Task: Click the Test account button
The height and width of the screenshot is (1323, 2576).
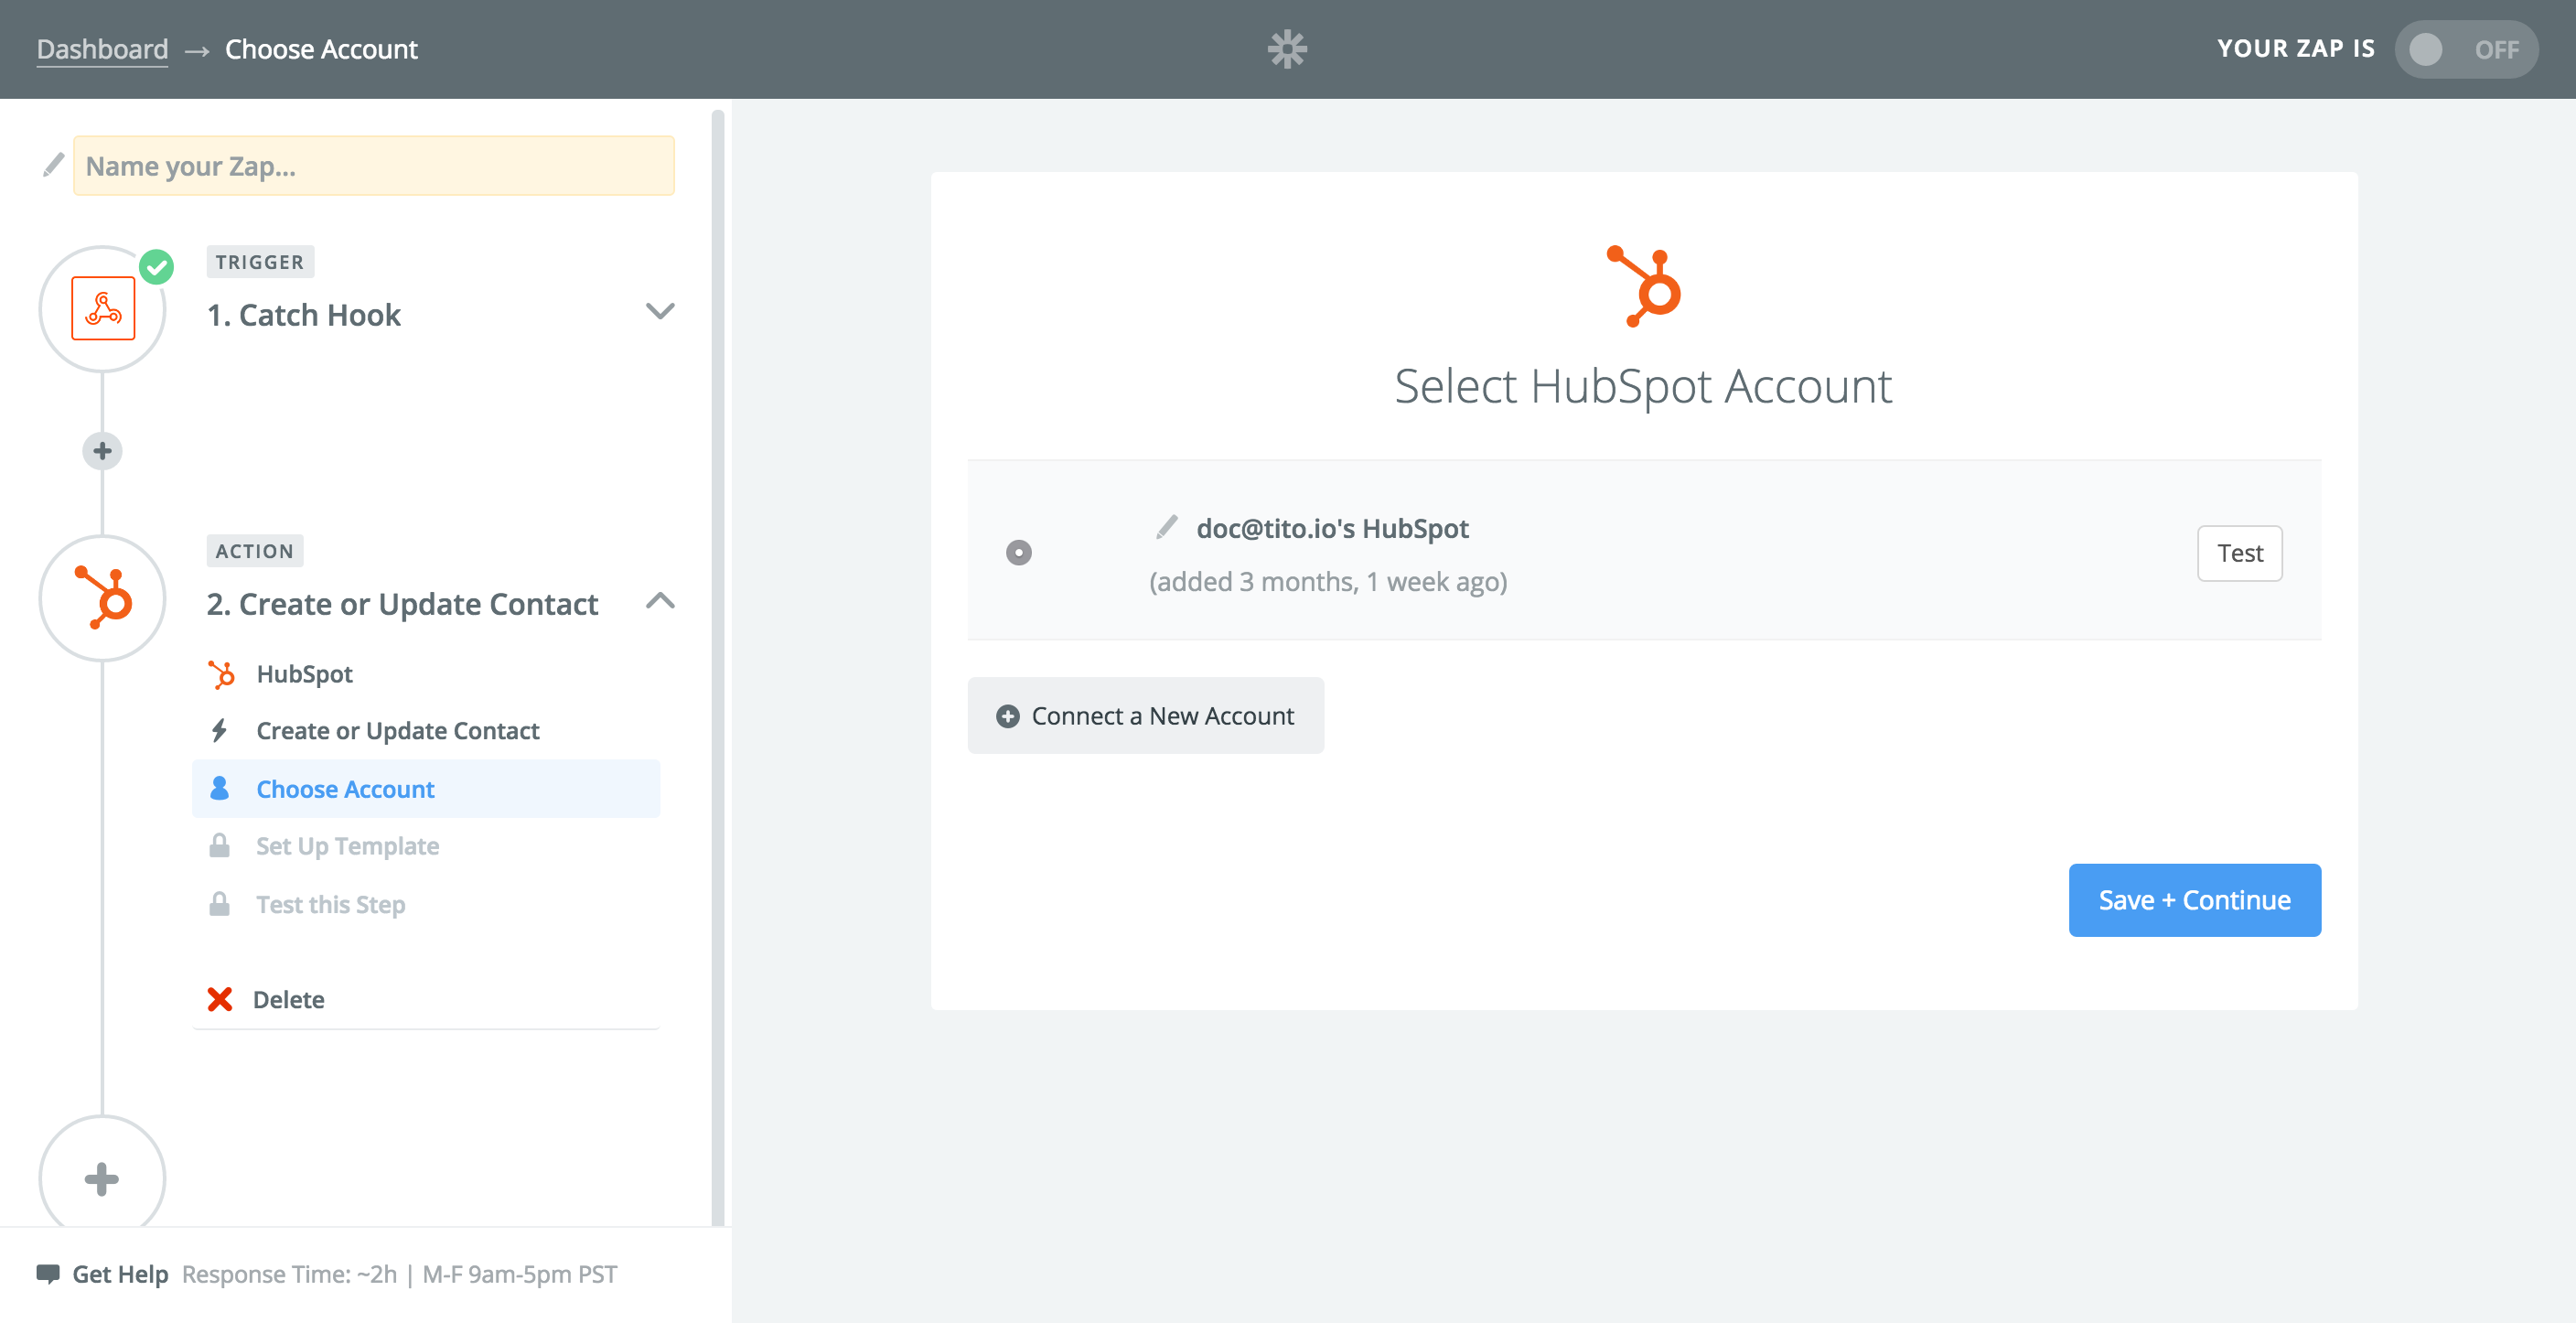Action: coord(2240,553)
